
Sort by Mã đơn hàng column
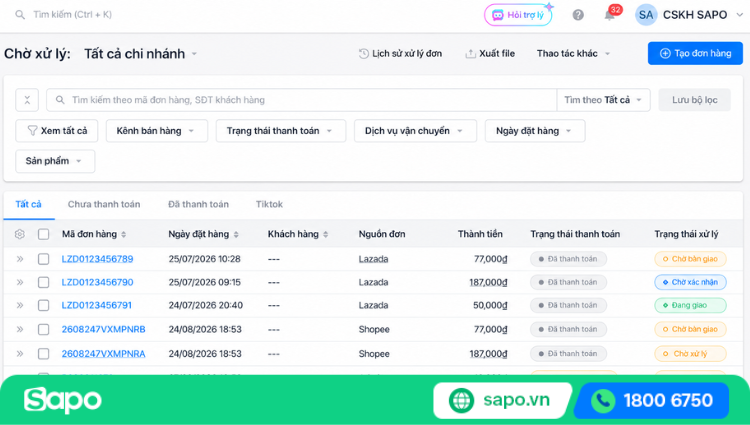[x=94, y=234]
